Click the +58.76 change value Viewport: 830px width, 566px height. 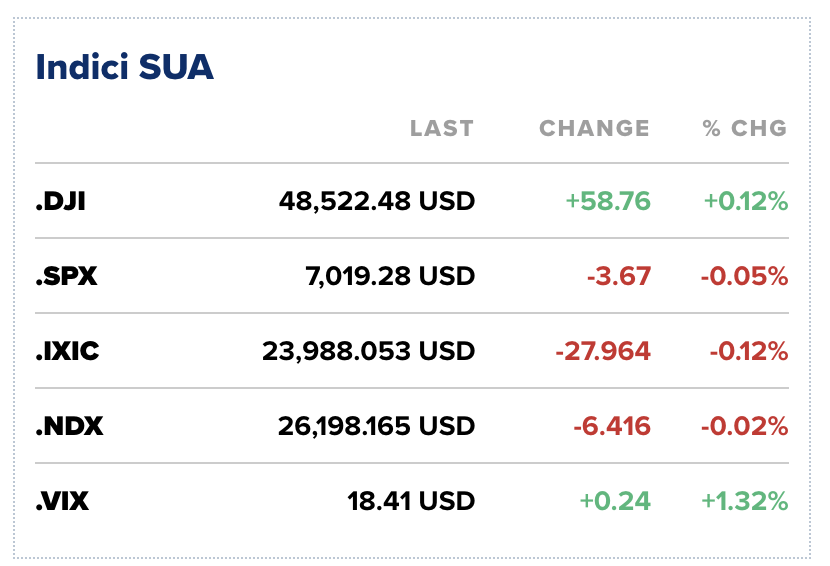pos(608,202)
